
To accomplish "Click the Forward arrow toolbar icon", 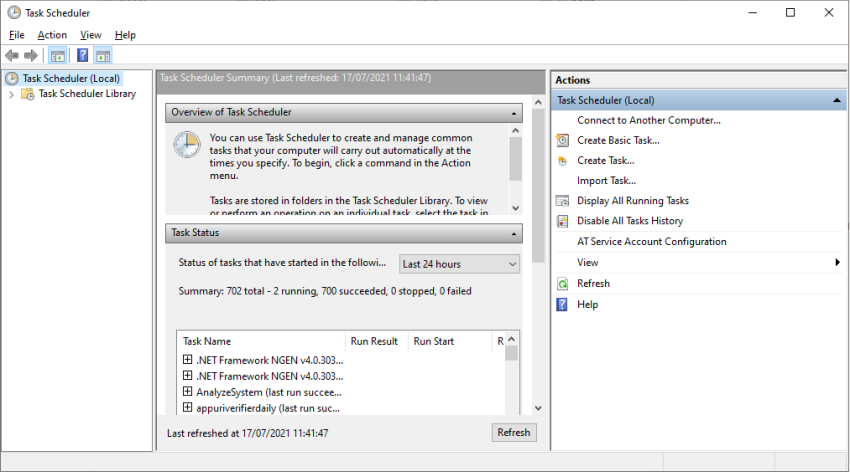I will coord(31,55).
